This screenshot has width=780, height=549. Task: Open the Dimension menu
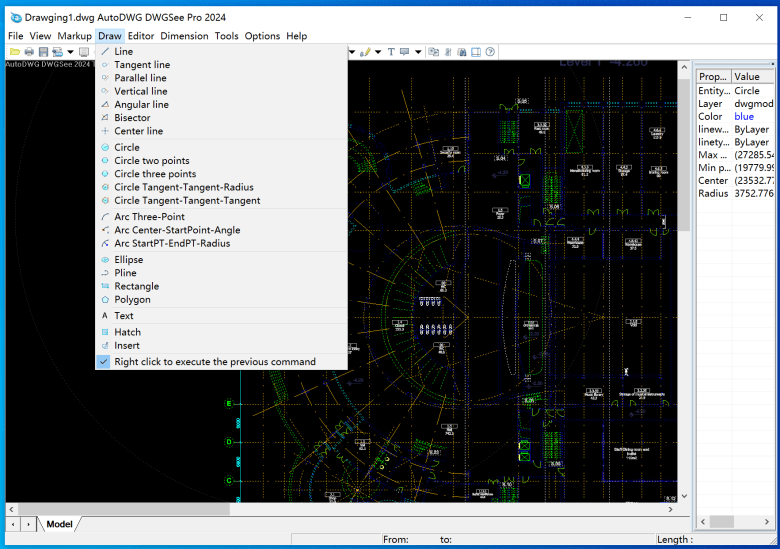coord(185,36)
